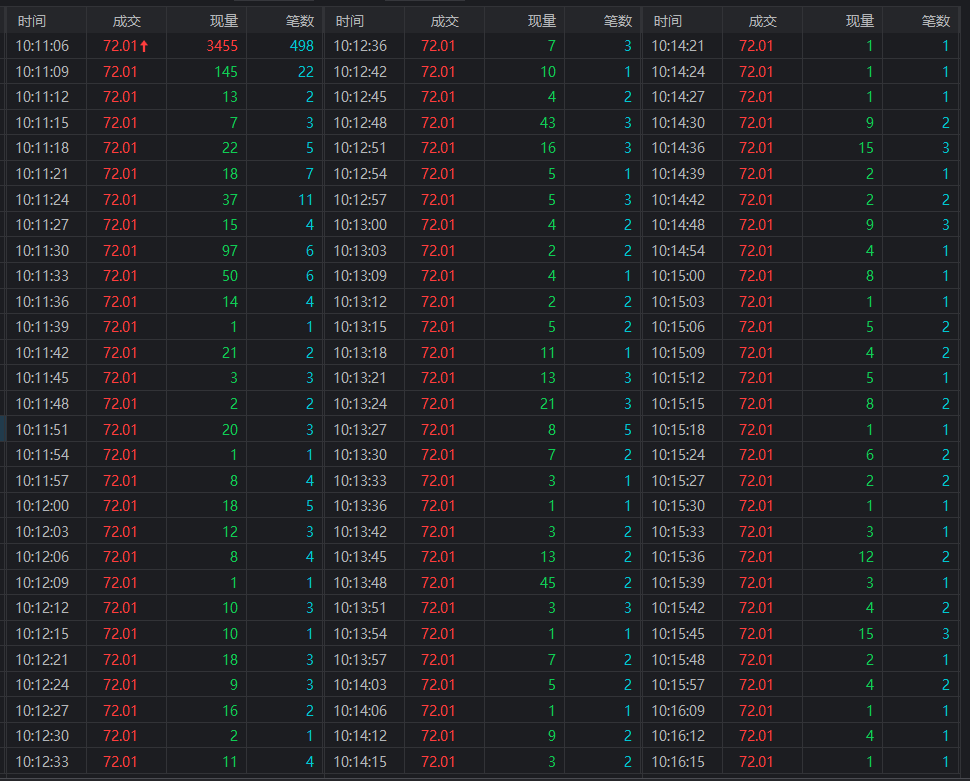Select the 10:12:21 time entry
This screenshot has width=970, height=781.
(42, 660)
